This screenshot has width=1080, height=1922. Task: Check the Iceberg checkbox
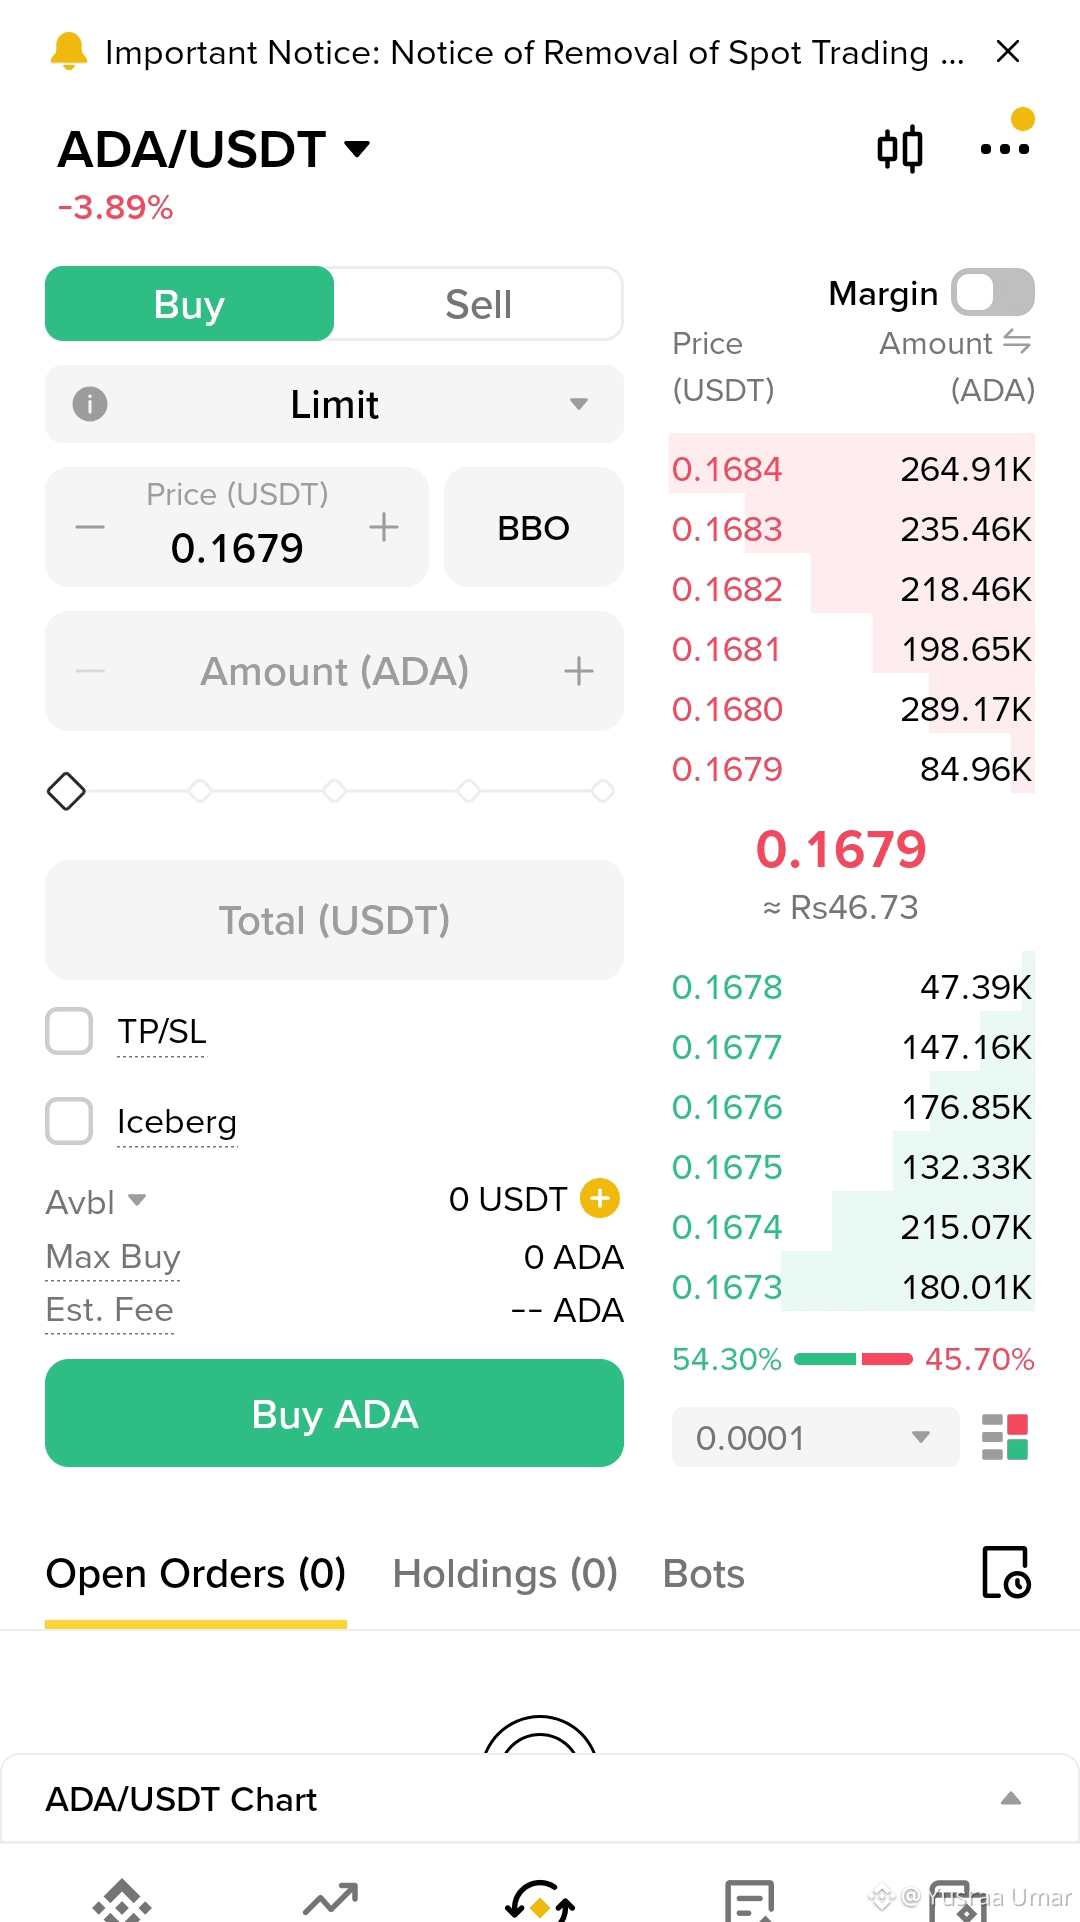69,1121
